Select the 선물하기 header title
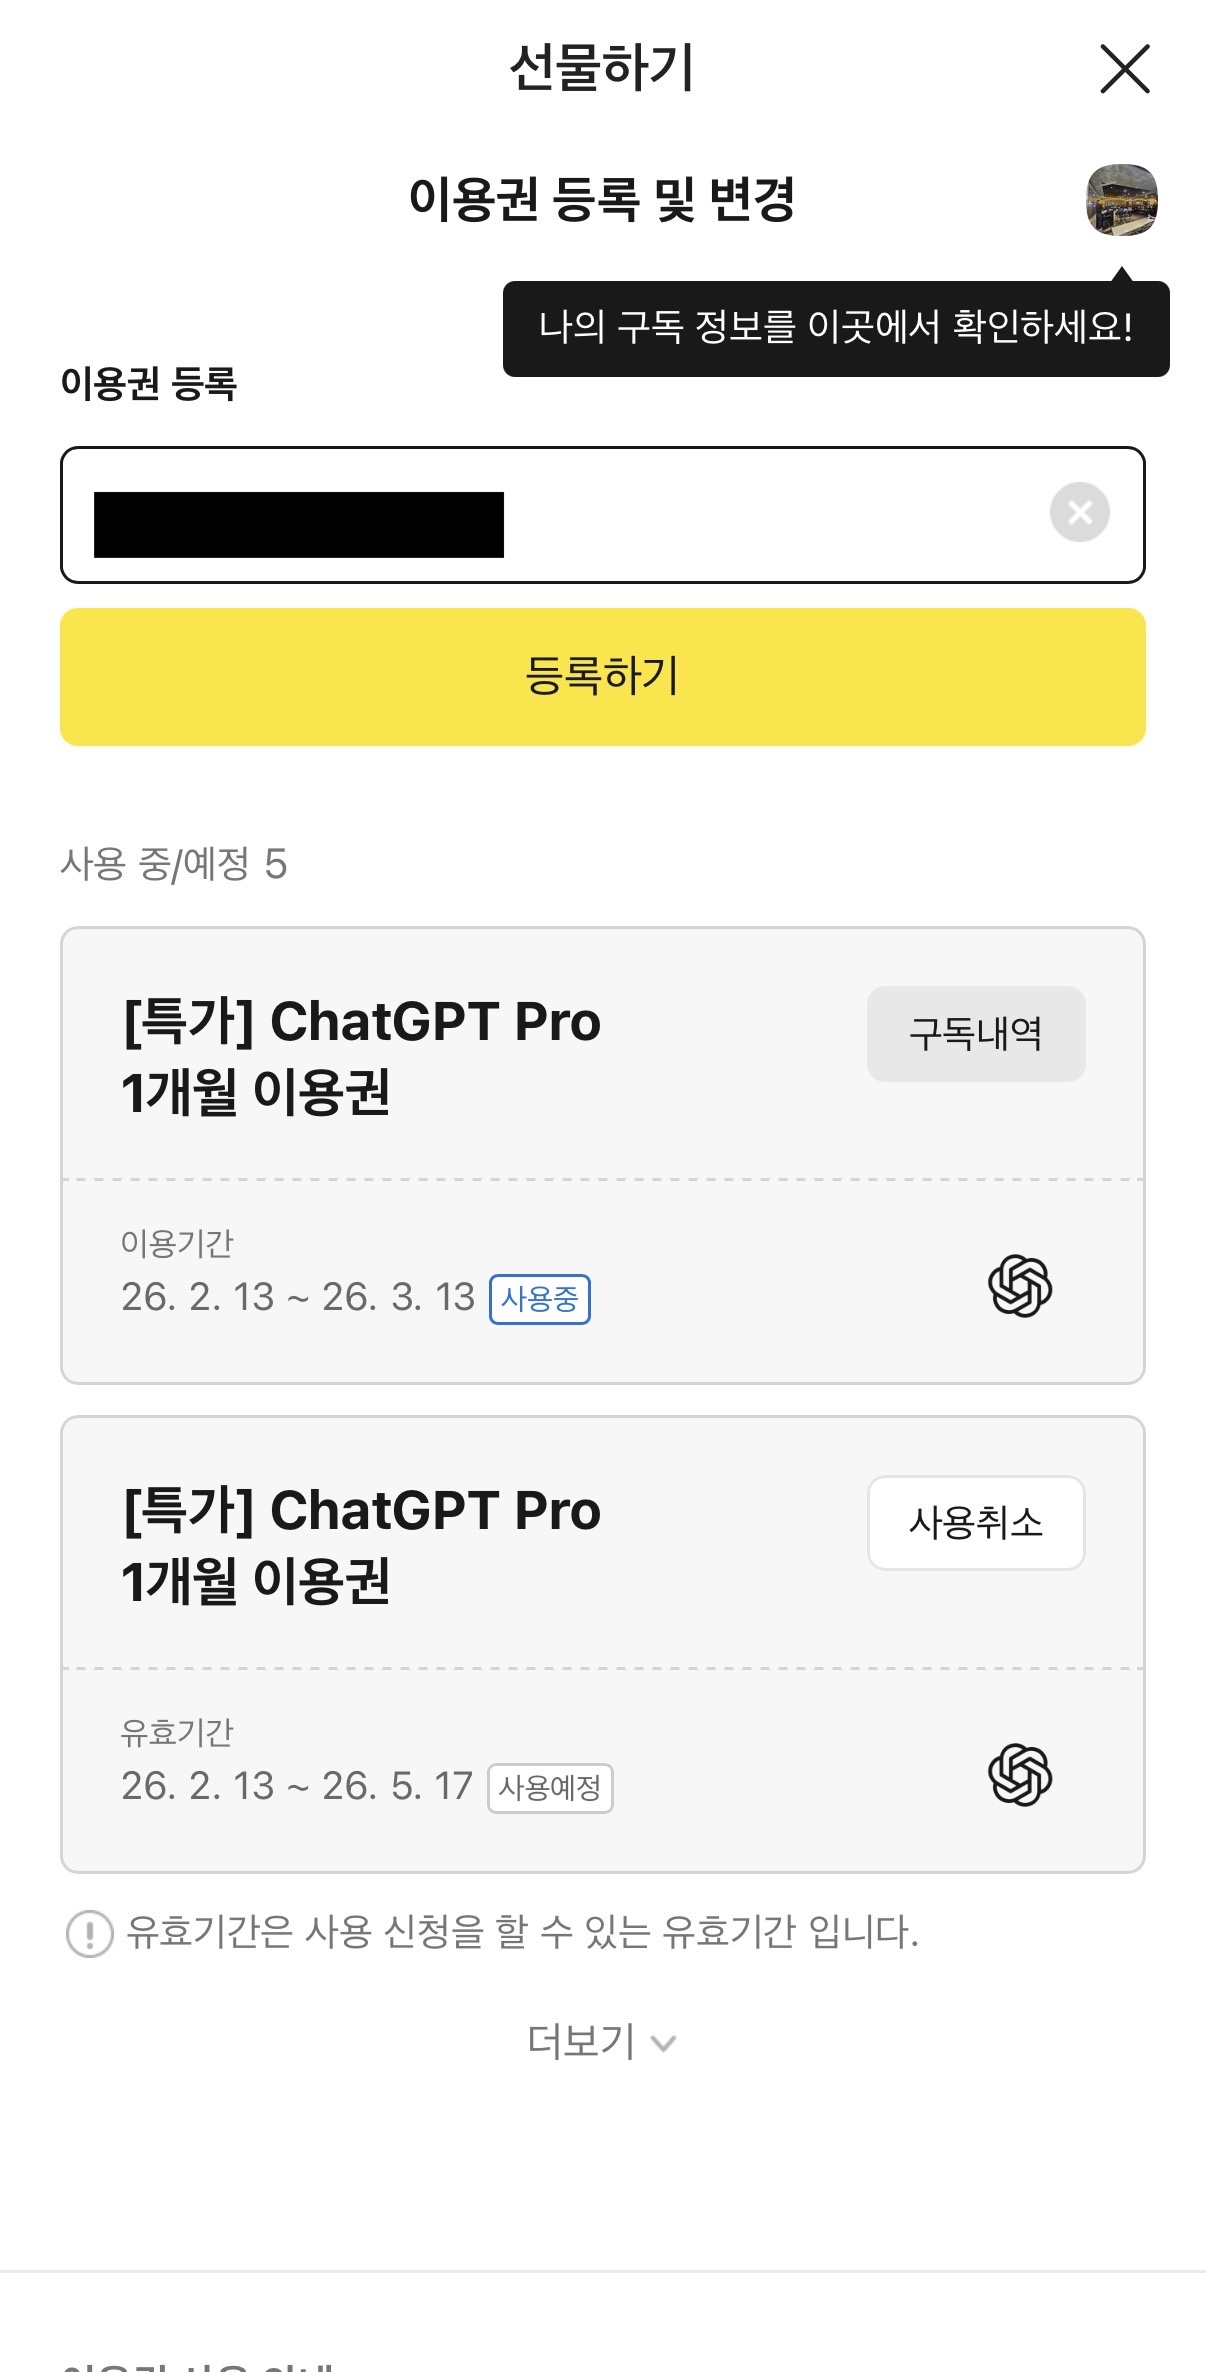The height and width of the screenshot is (2372, 1206). pos(602,69)
